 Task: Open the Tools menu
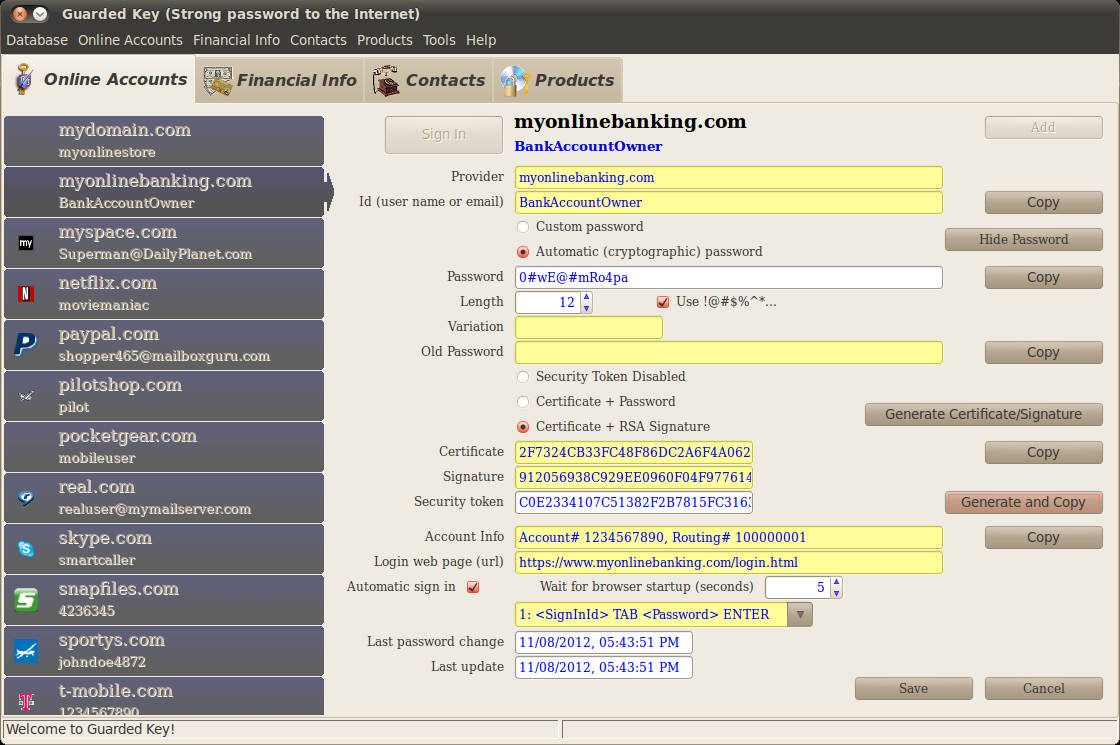439,40
